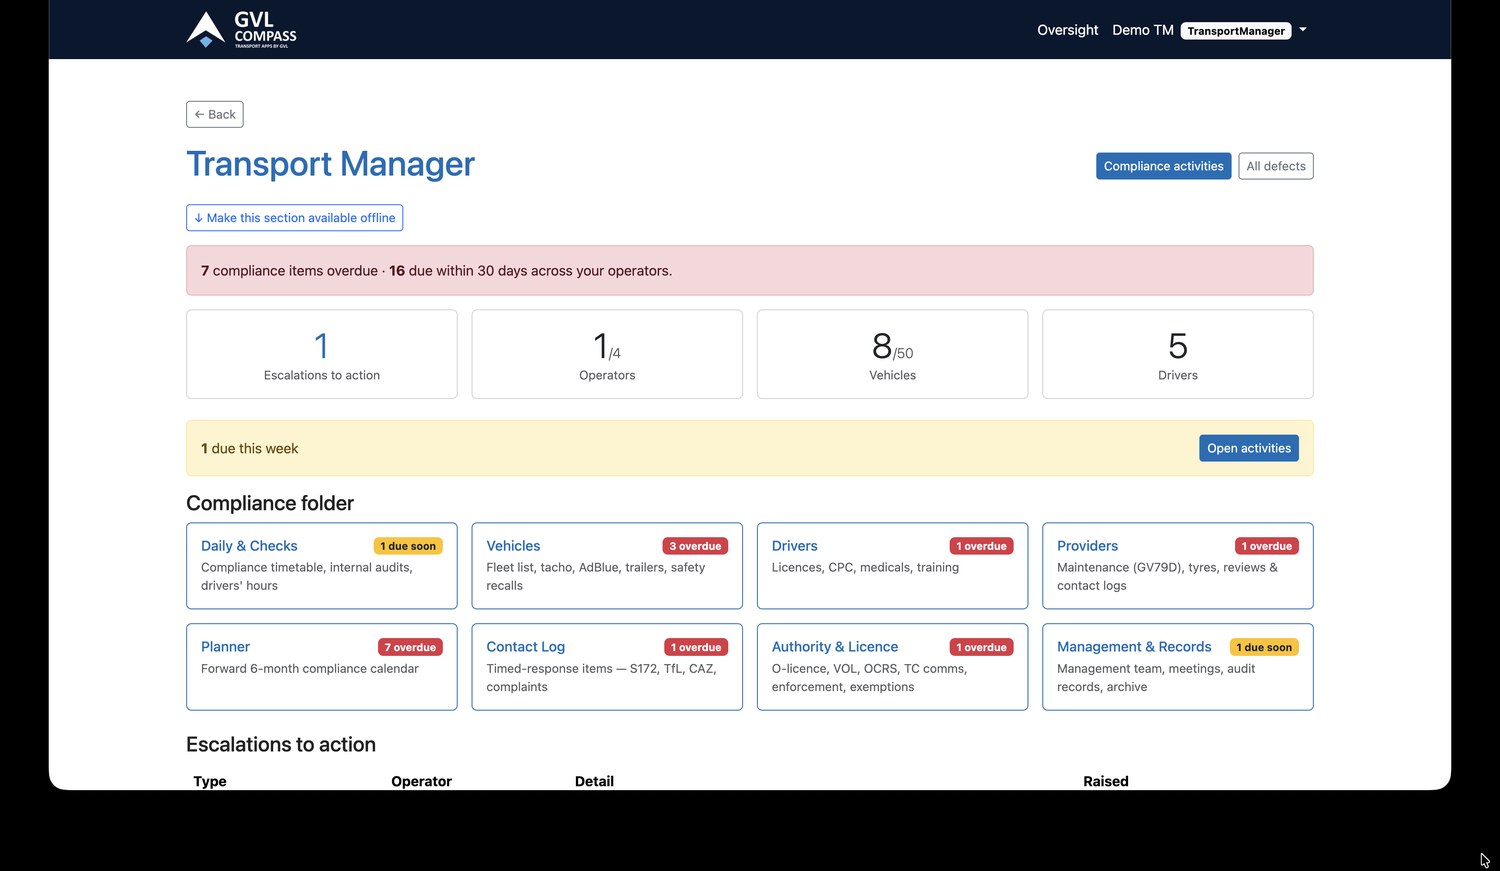Click the Contact Log overdue badge
Screen dimensions: 1500x871
click(x=696, y=647)
